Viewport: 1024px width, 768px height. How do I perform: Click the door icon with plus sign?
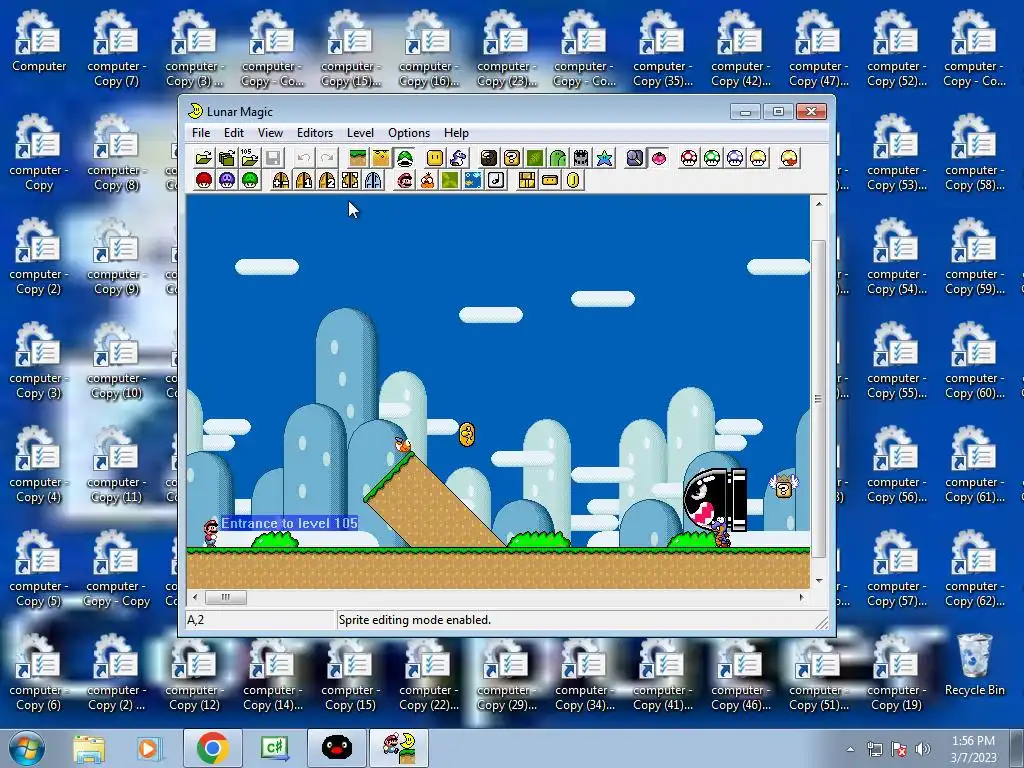(281, 180)
